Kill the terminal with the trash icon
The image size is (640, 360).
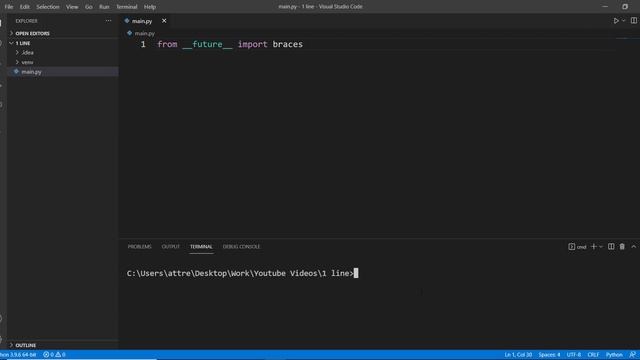point(622,247)
